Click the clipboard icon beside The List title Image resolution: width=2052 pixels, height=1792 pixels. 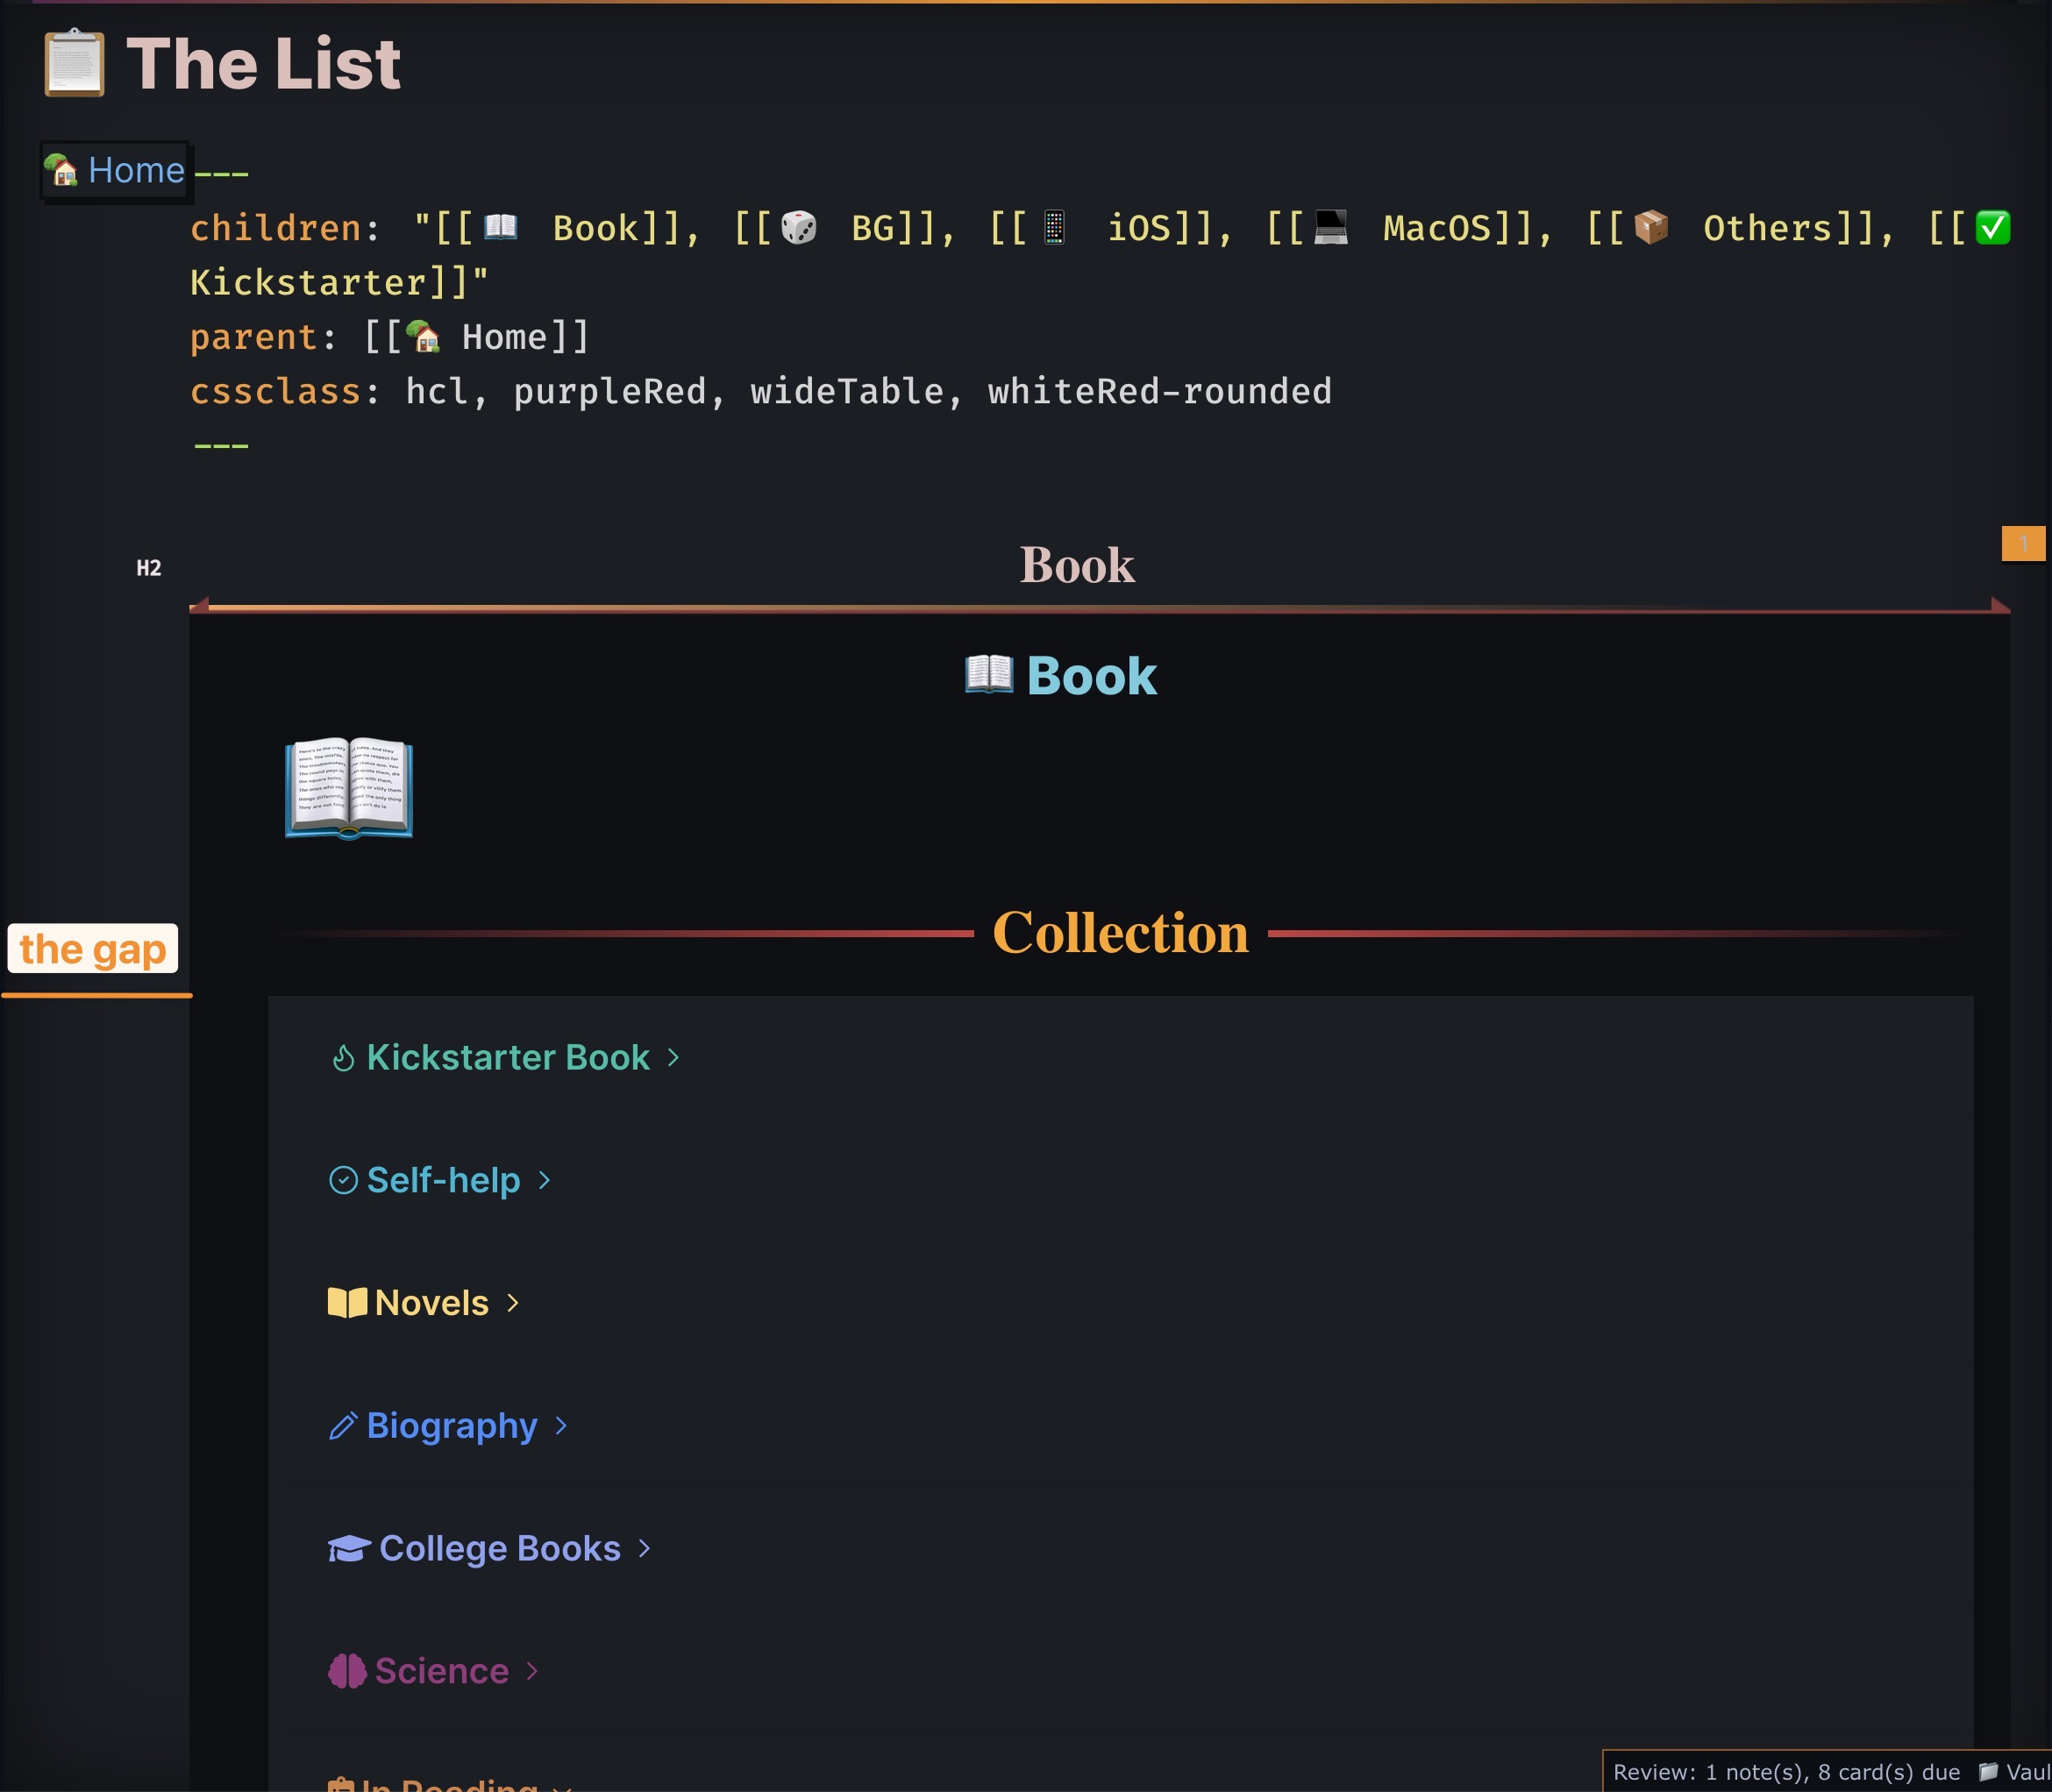pos(74,64)
